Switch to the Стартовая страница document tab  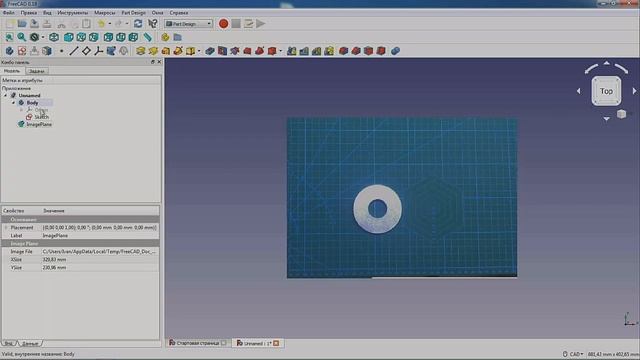tap(198, 343)
